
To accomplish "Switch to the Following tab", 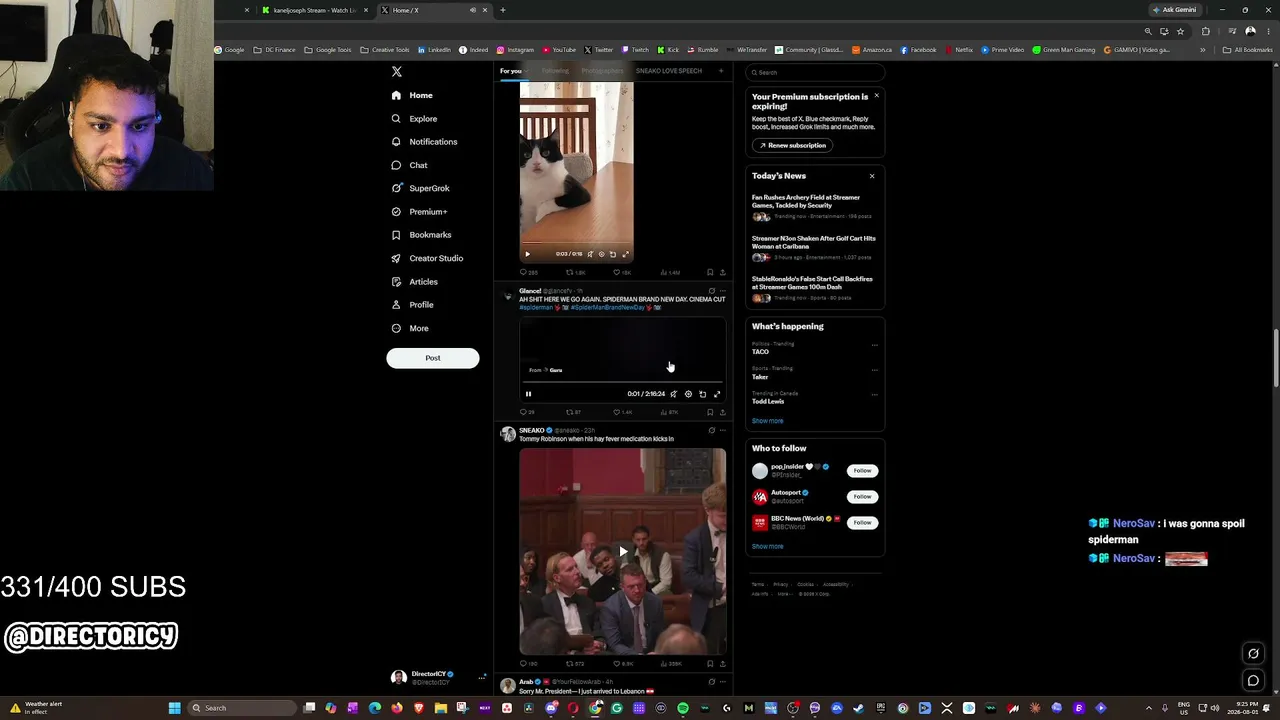I will point(555,71).
